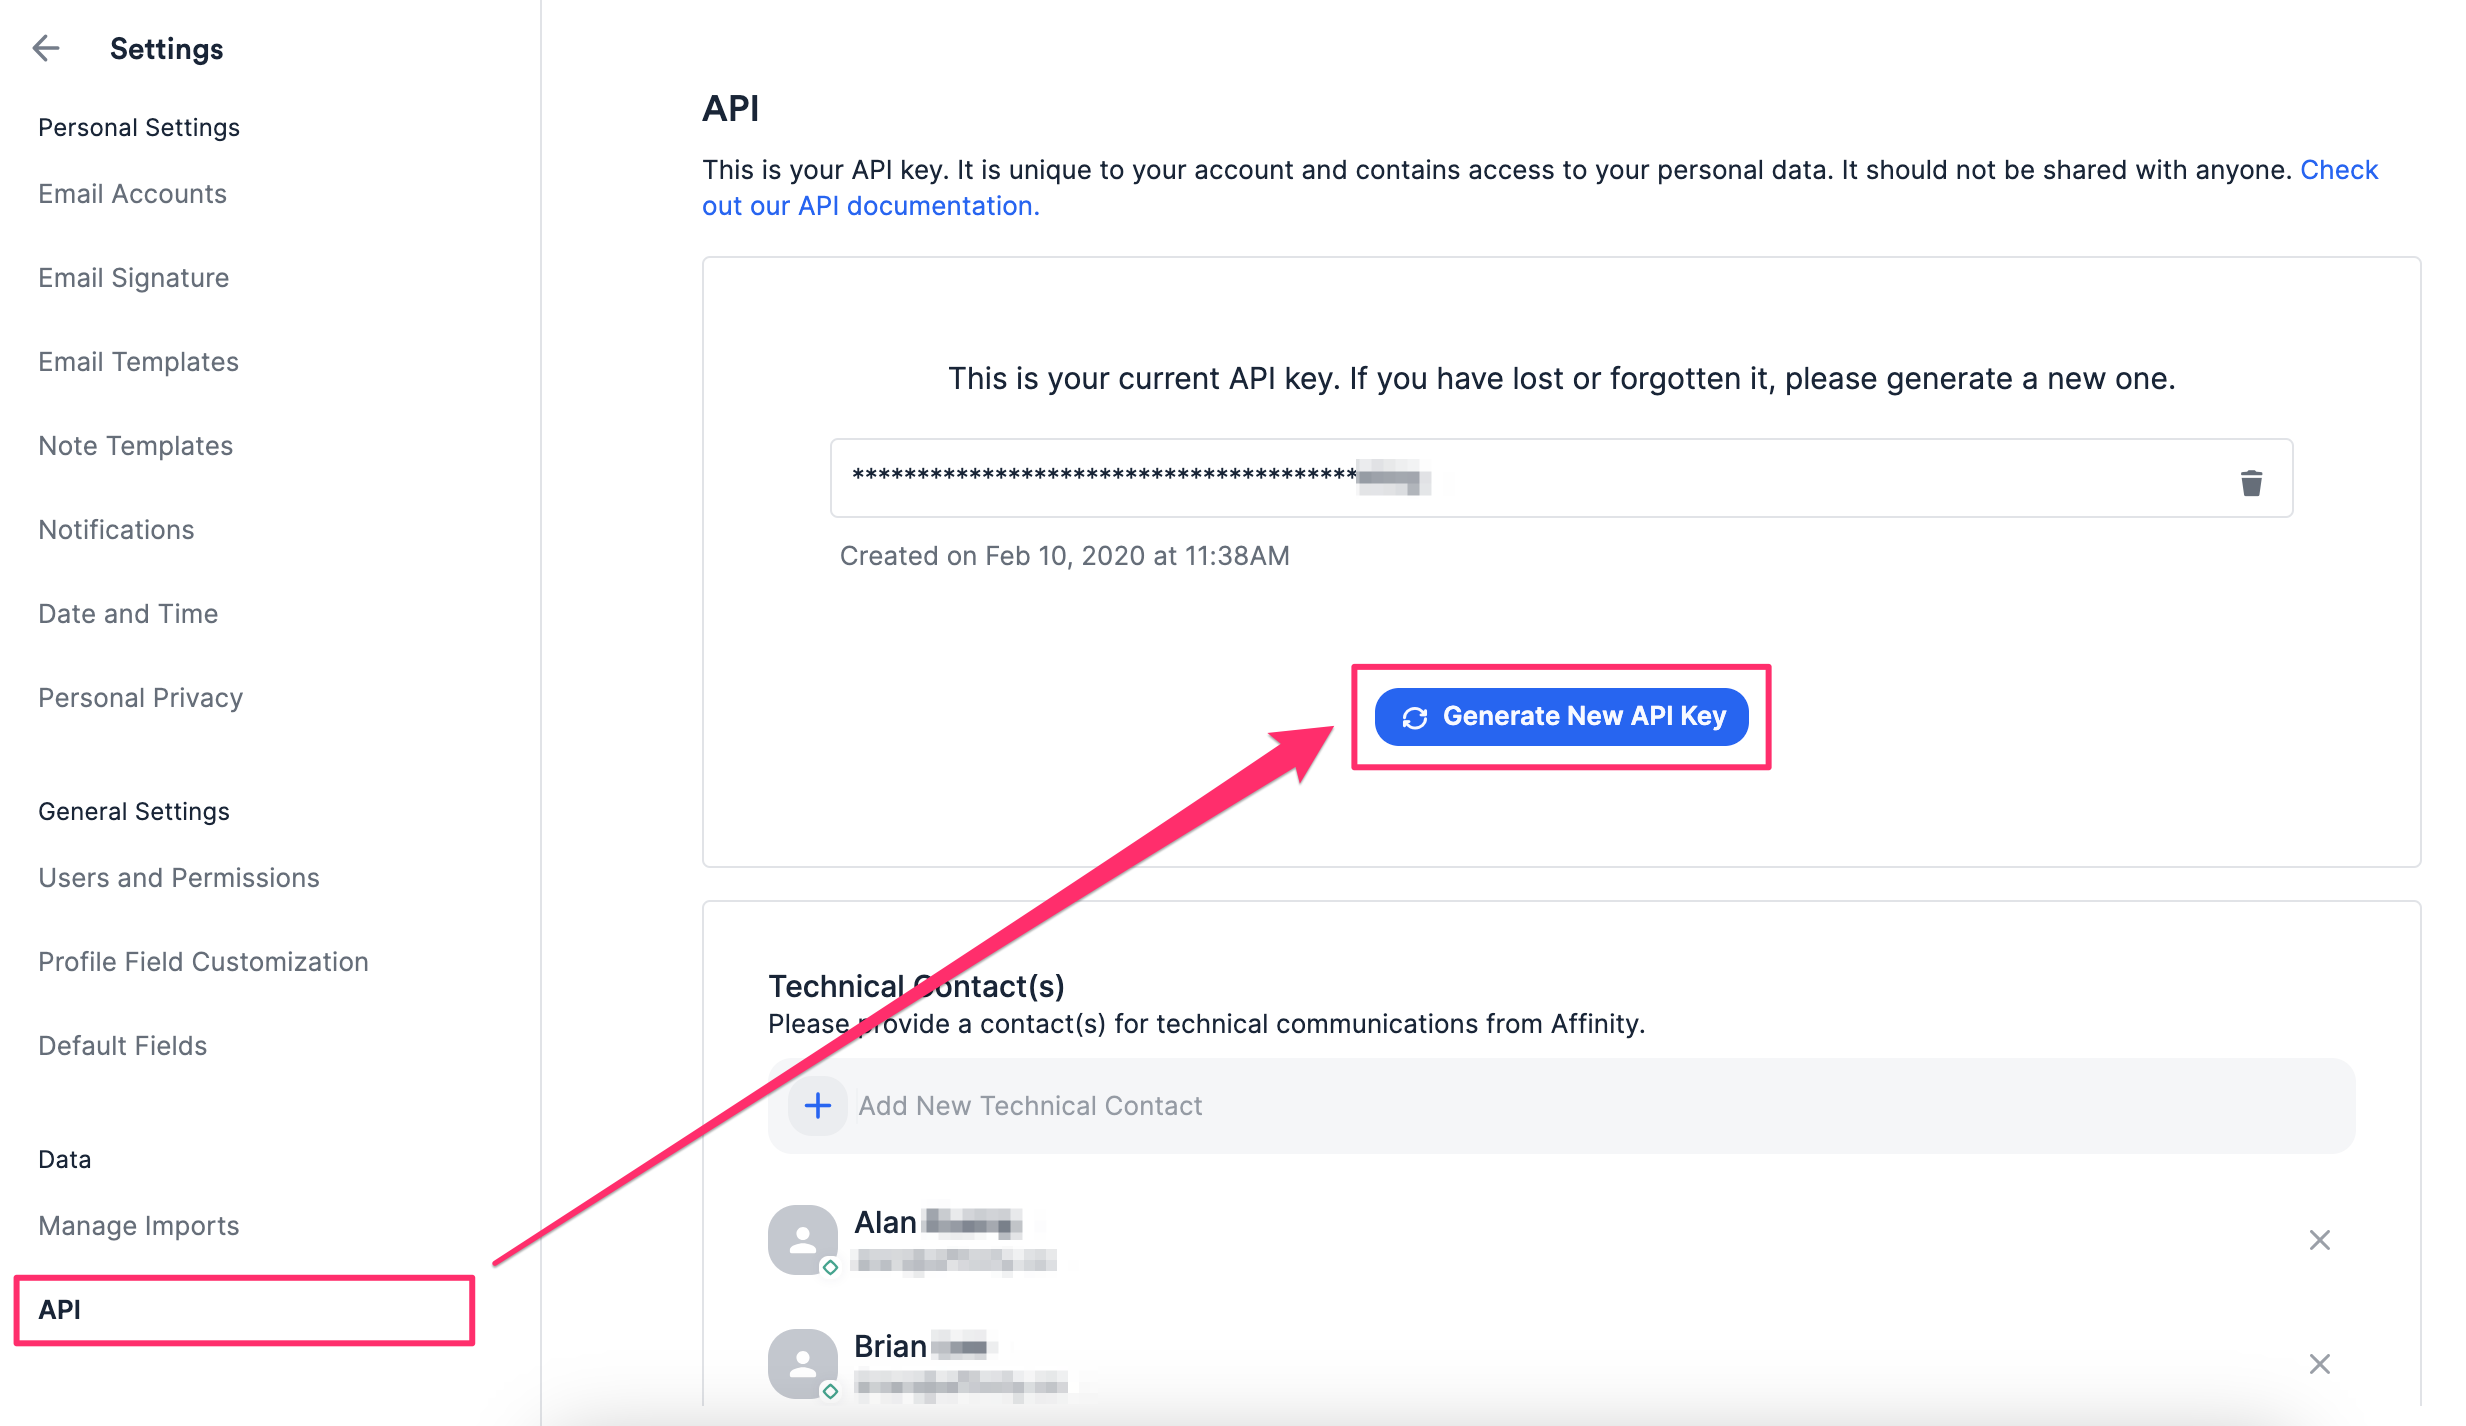Remove Brian from technical contacts
The height and width of the screenshot is (1426, 2466).
pos(2321,1363)
